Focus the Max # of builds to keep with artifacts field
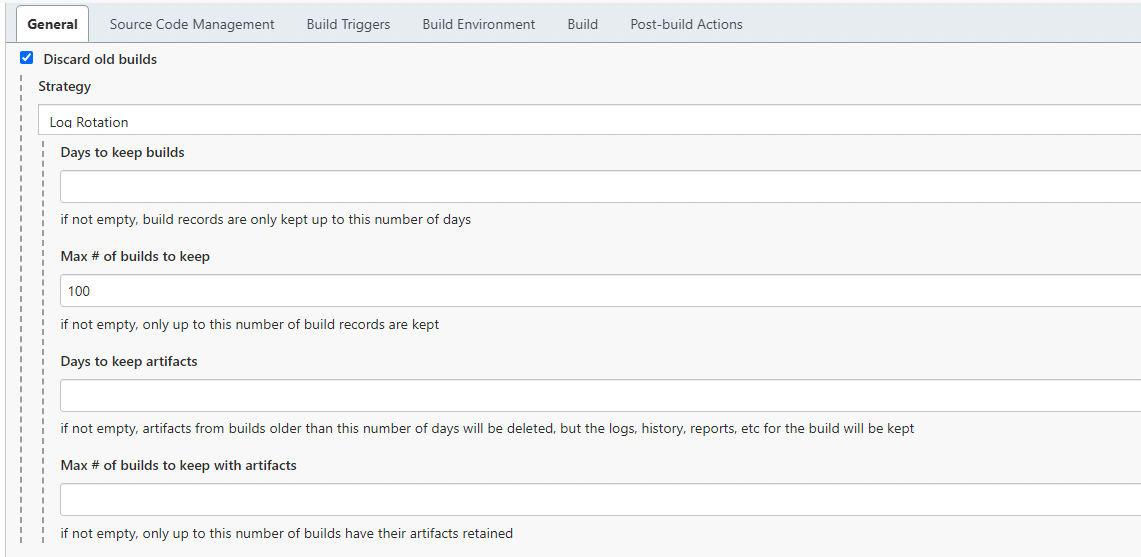Viewport: 1141px width, 557px height. [600, 500]
